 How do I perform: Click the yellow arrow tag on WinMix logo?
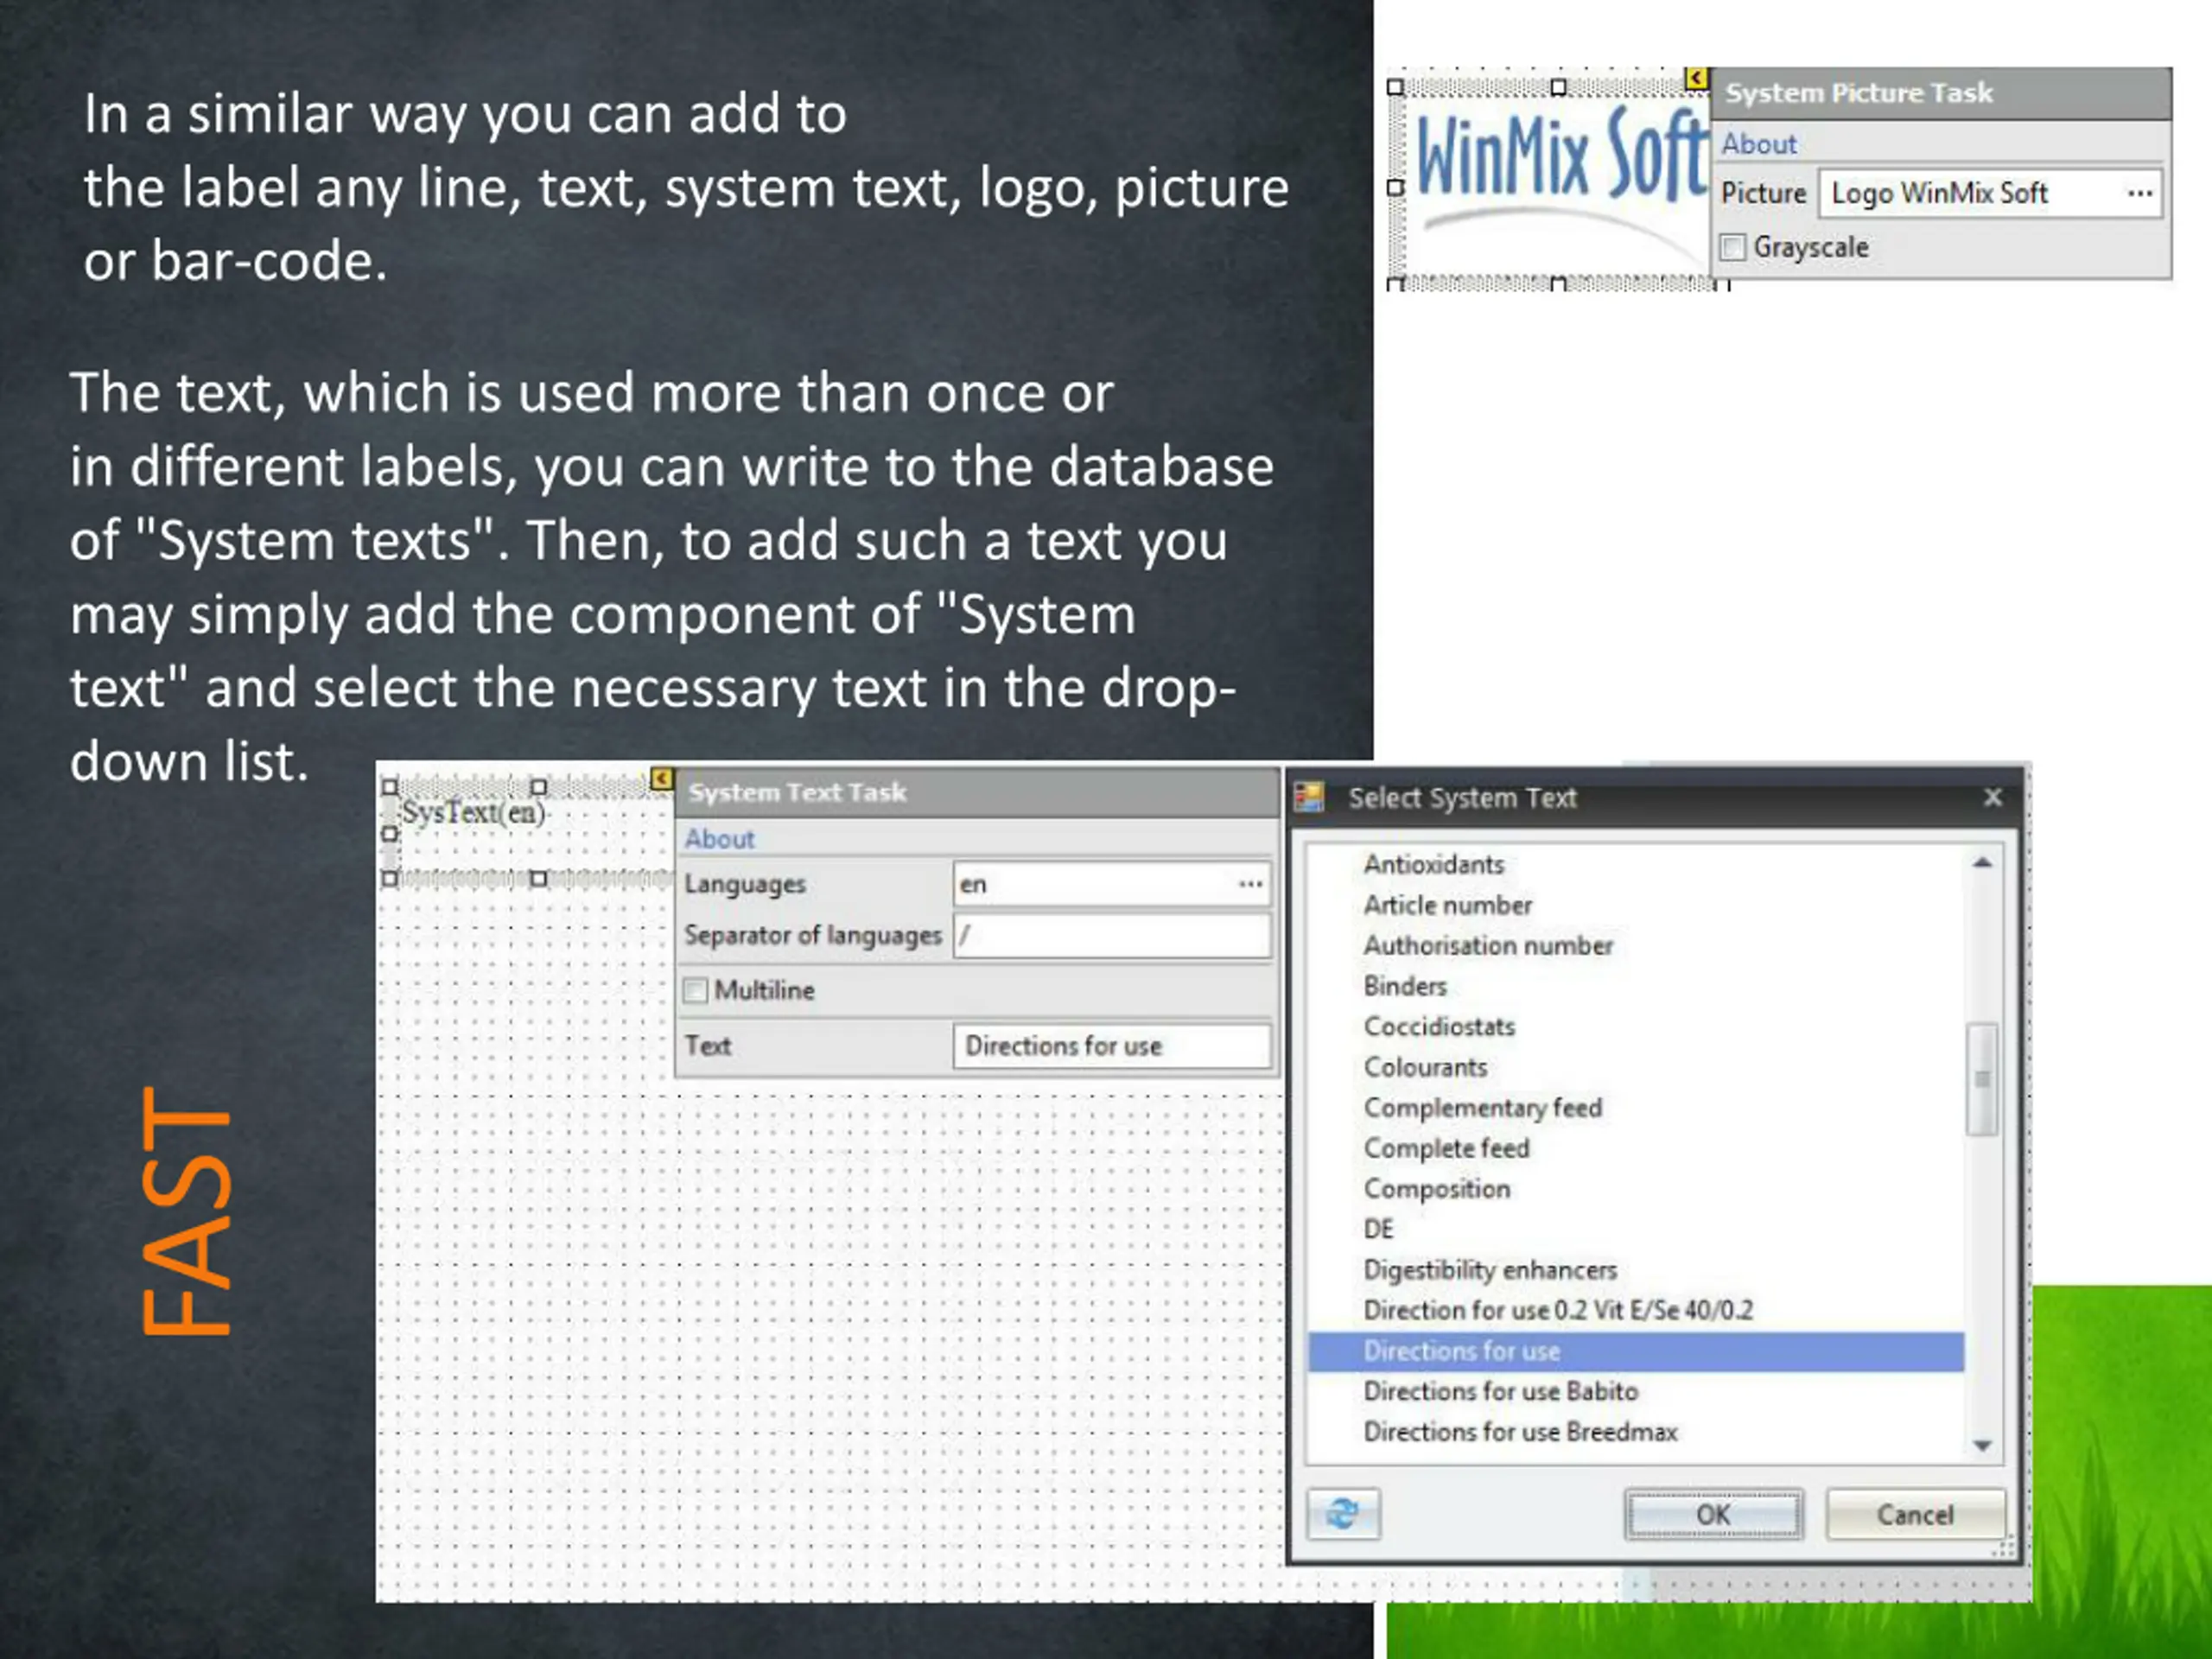(x=1696, y=78)
